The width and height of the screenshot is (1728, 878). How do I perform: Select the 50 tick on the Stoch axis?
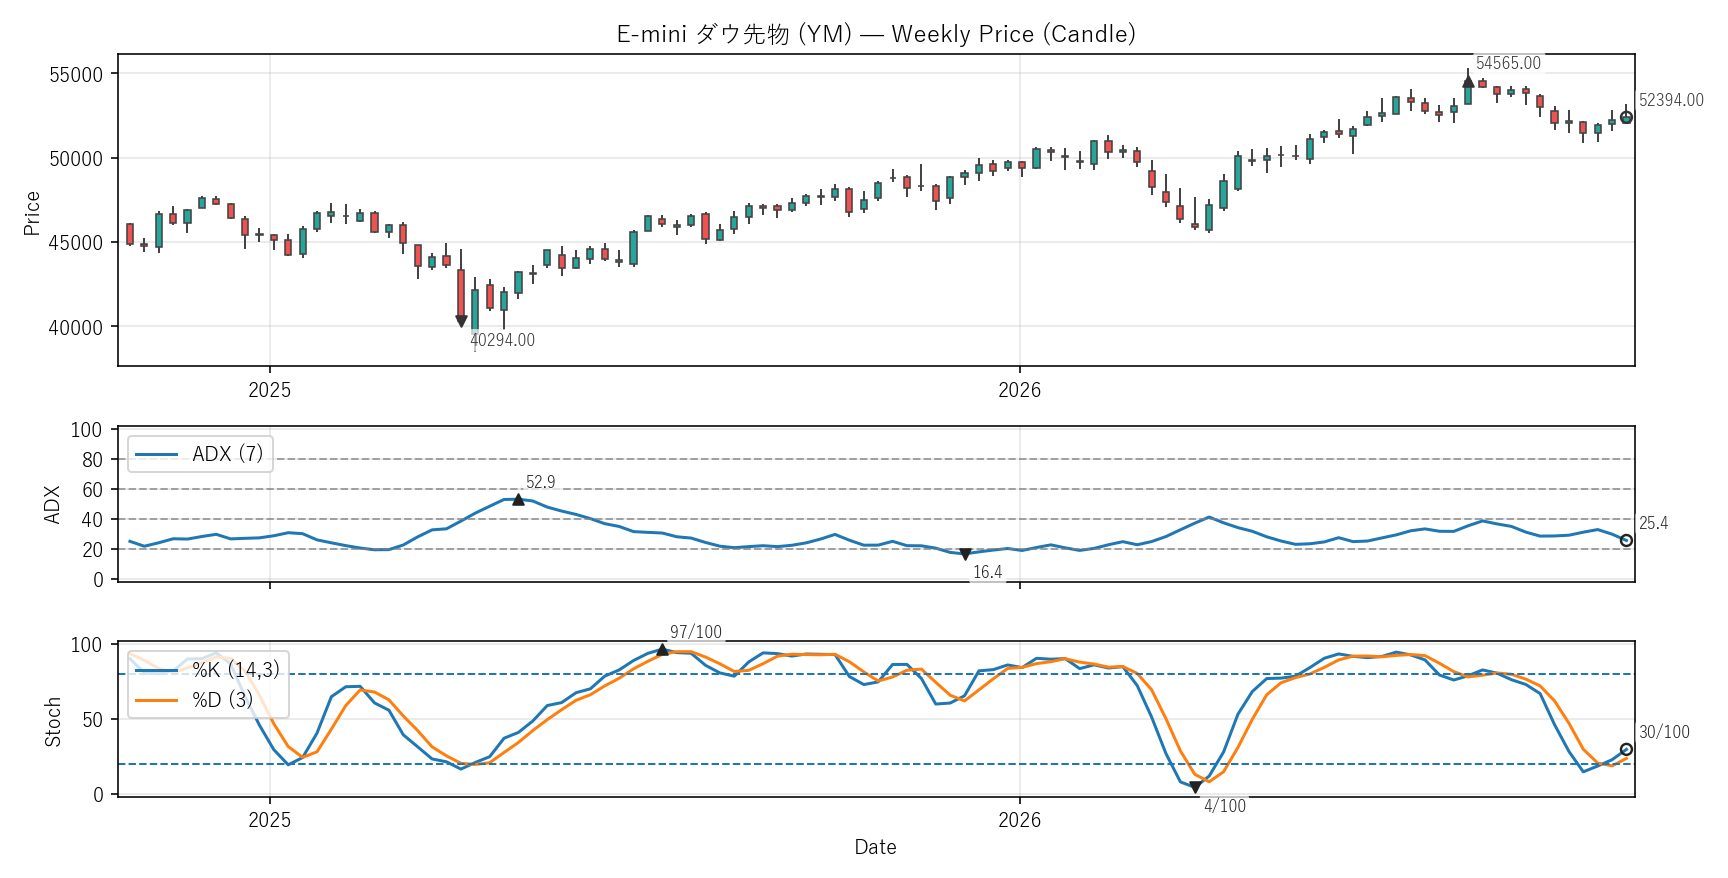tap(93, 720)
